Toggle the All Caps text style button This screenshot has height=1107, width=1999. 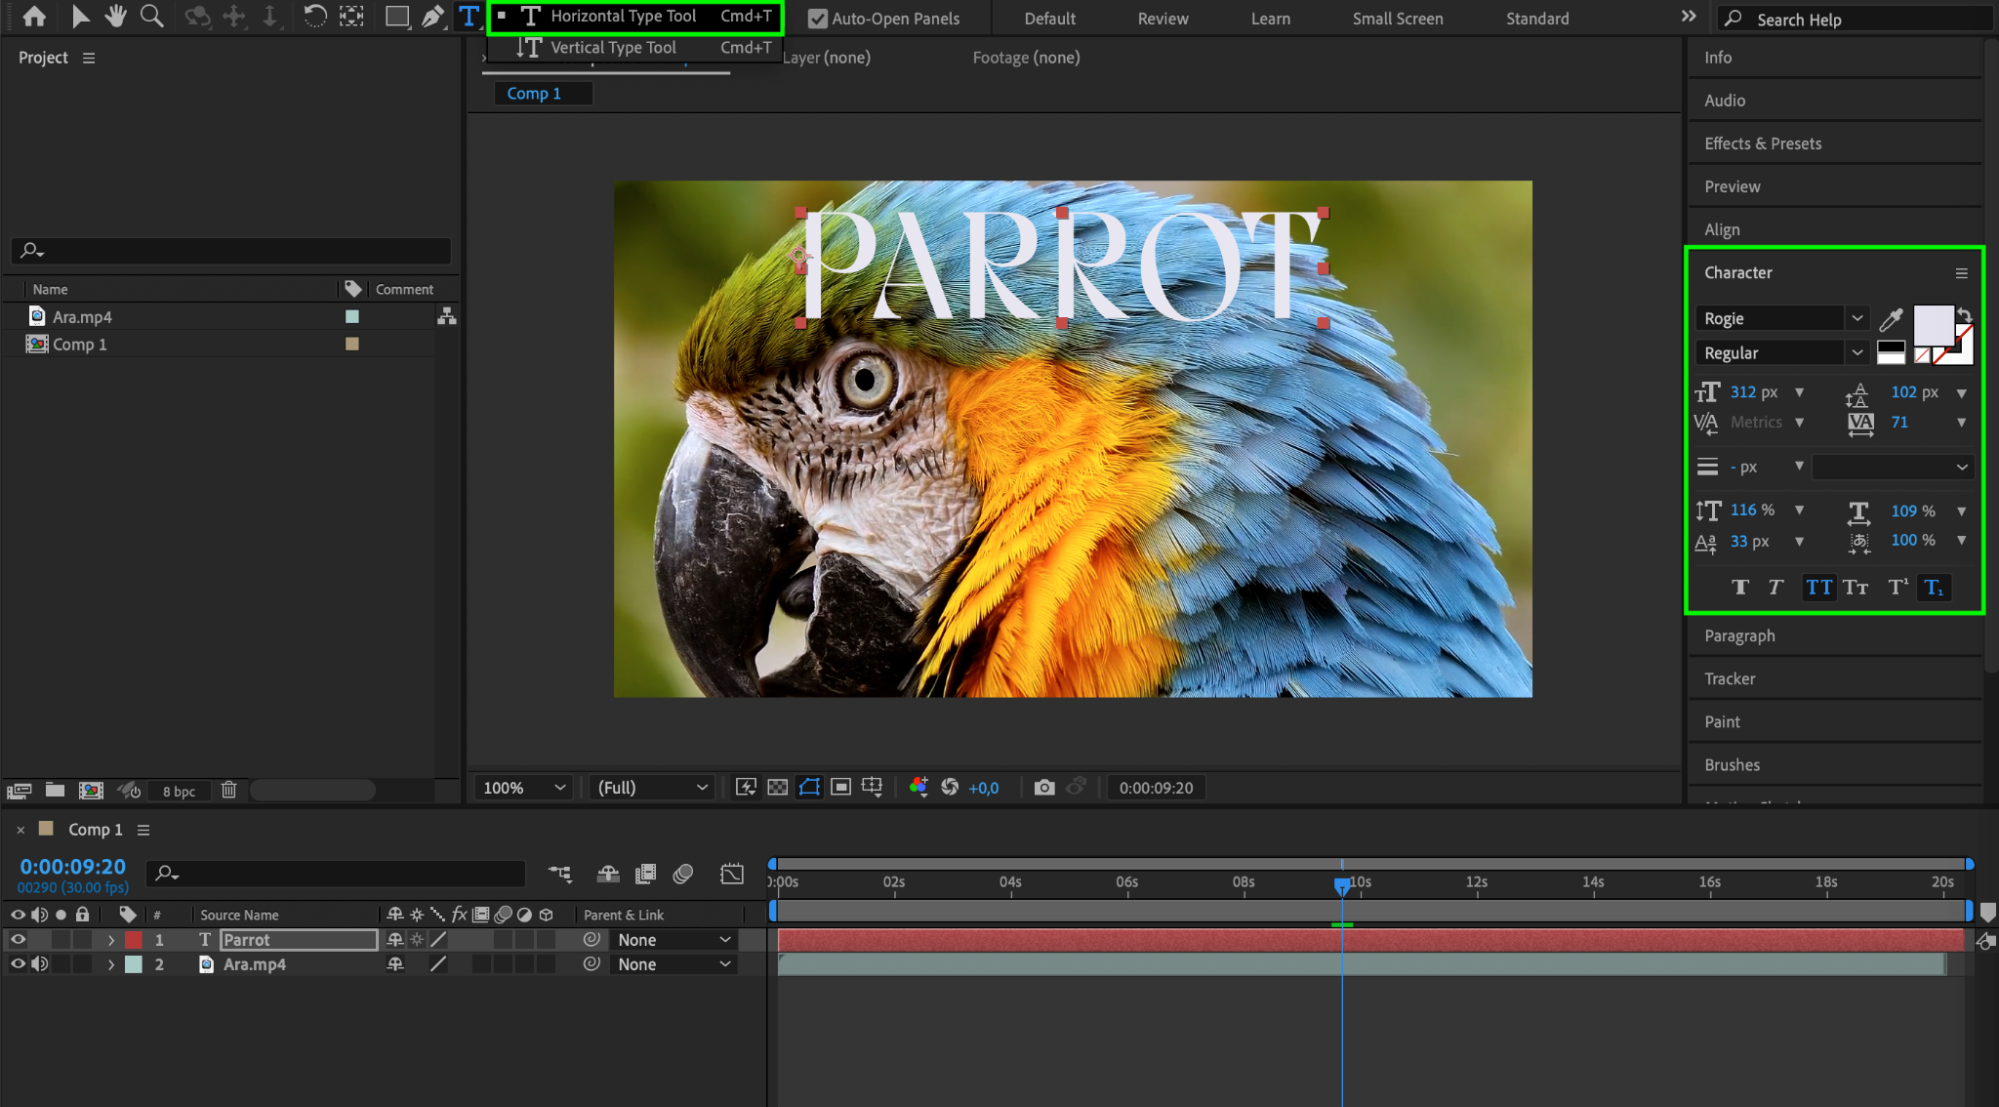pyautogui.click(x=1819, y=587)
